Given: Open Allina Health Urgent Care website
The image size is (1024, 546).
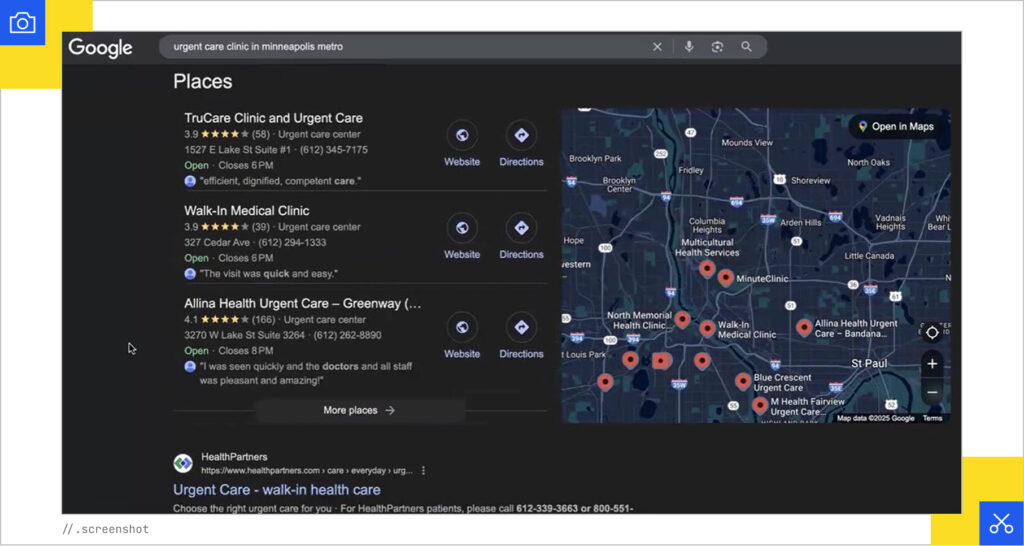Looking at the screenshot, I should tap(462, 328).
